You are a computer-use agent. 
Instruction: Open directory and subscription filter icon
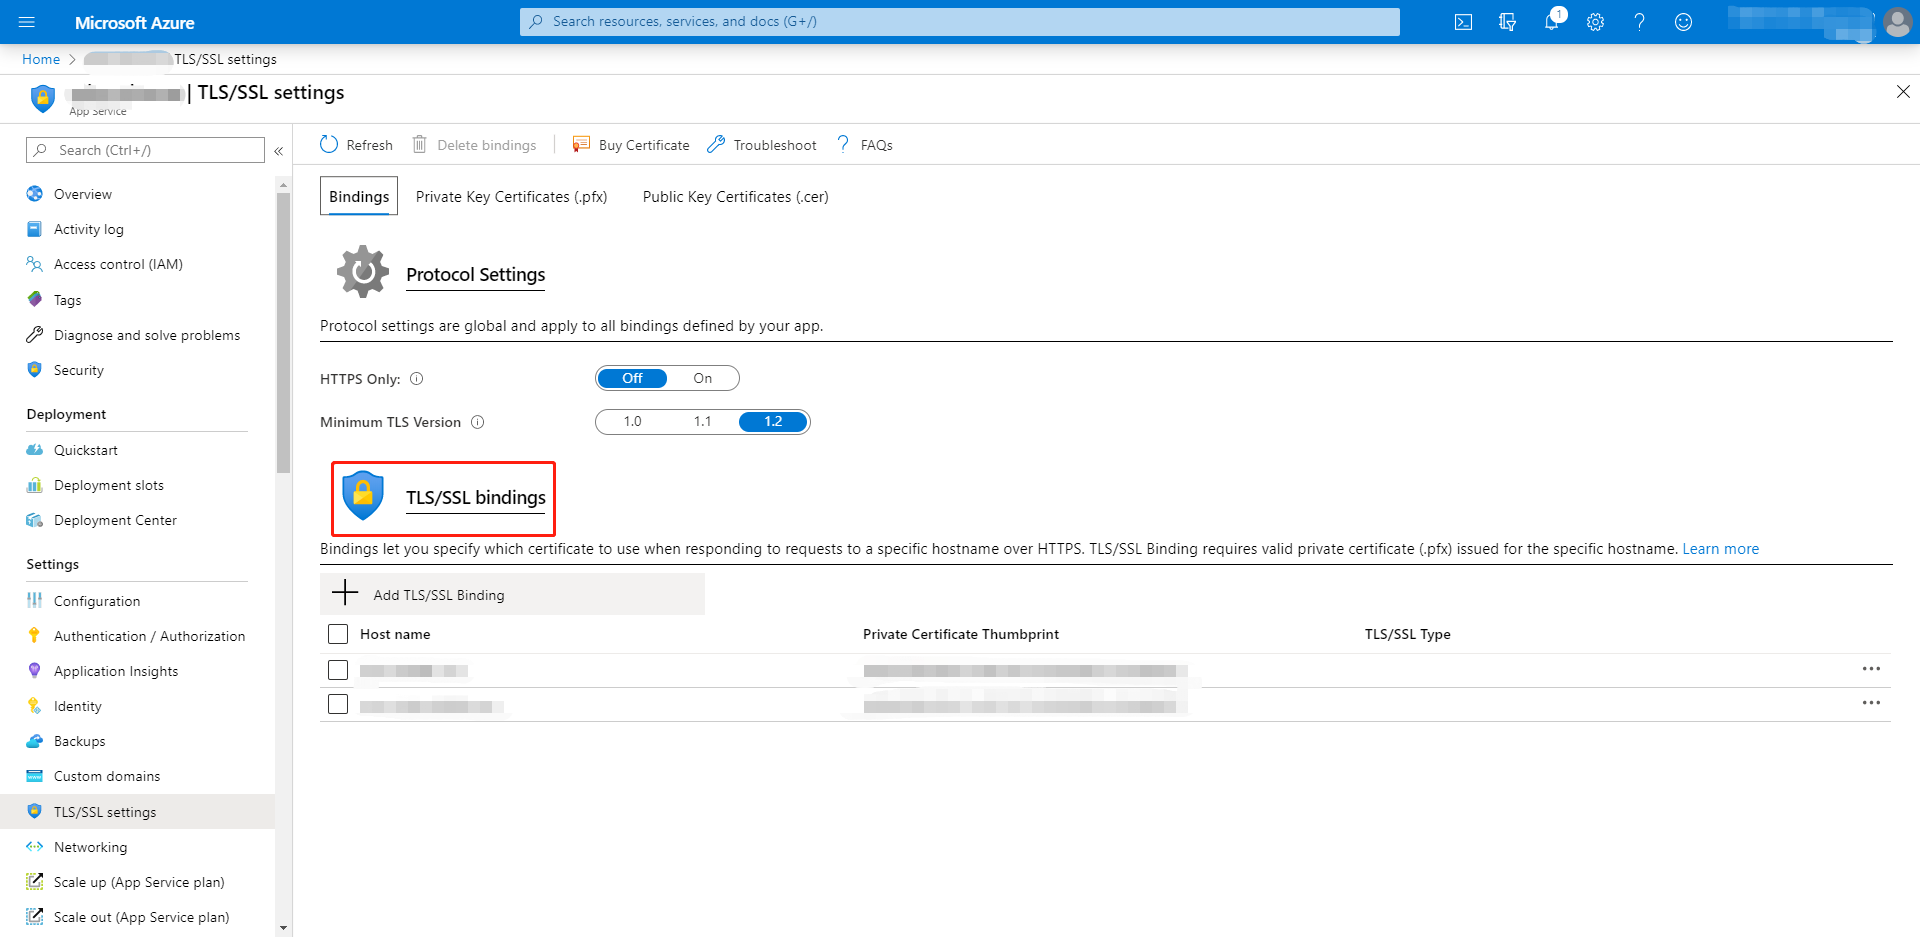[x=1507, y=22]
